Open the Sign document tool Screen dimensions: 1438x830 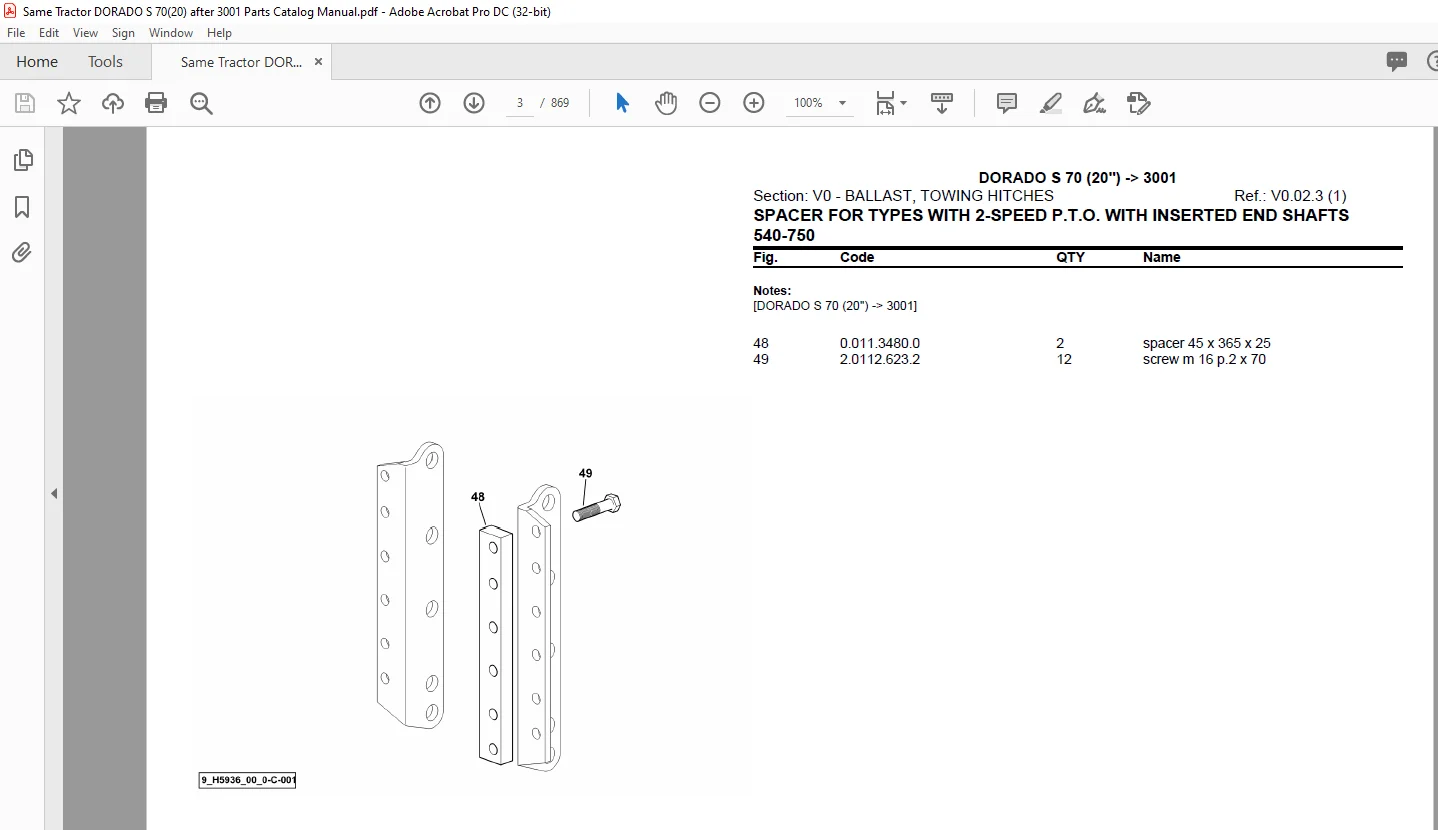pos(1095,103)
